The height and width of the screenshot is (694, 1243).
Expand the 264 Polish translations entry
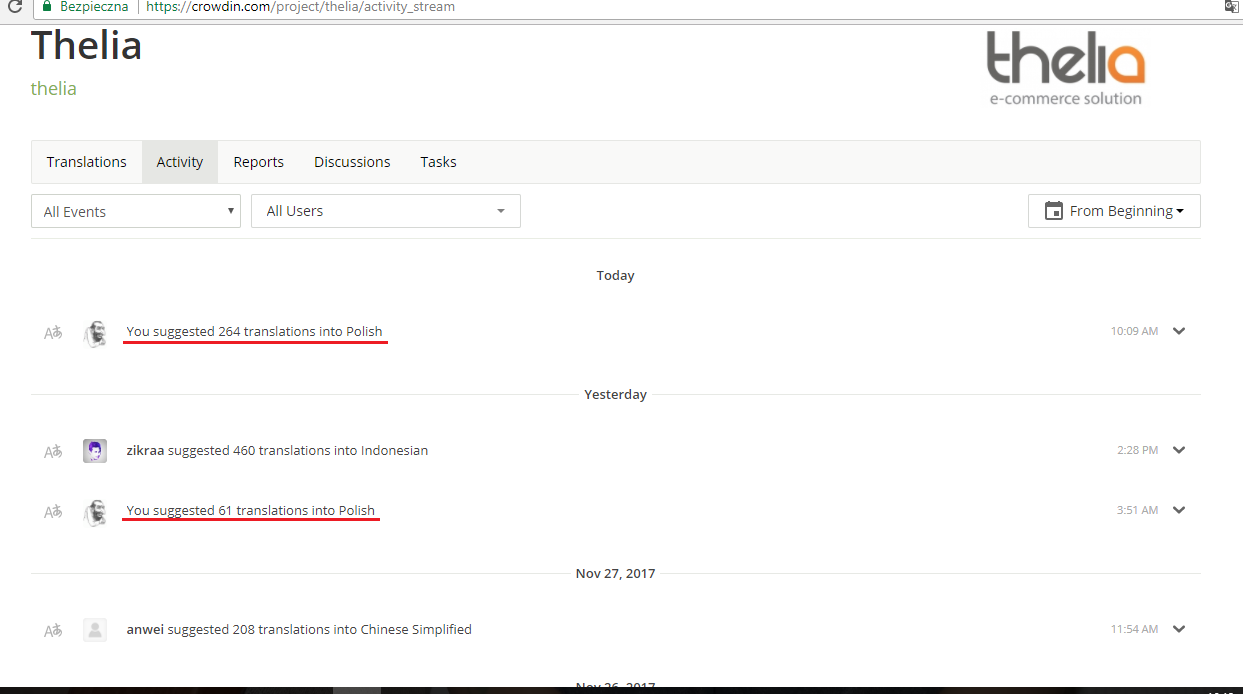1179,331
